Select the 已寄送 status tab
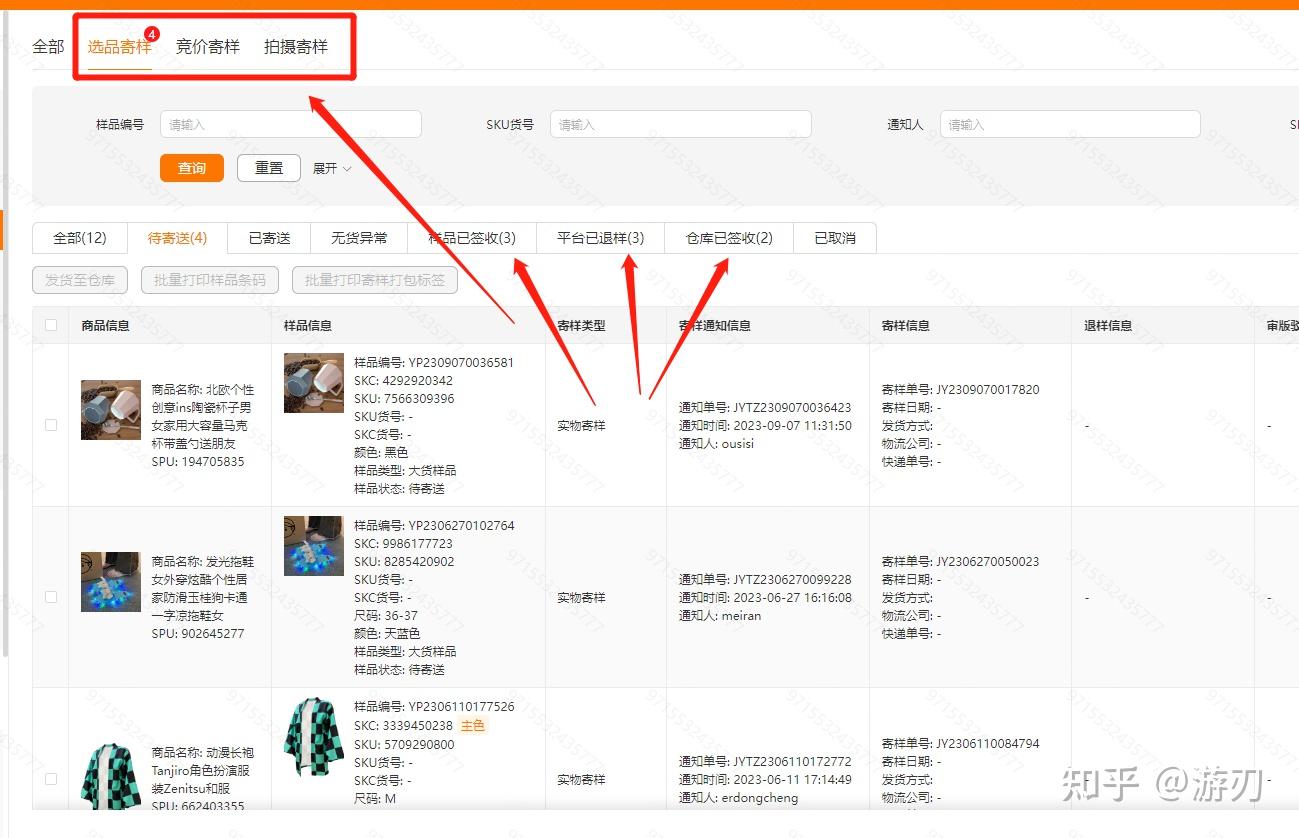This screenshot has width=1299, height=838. (269, 238)
